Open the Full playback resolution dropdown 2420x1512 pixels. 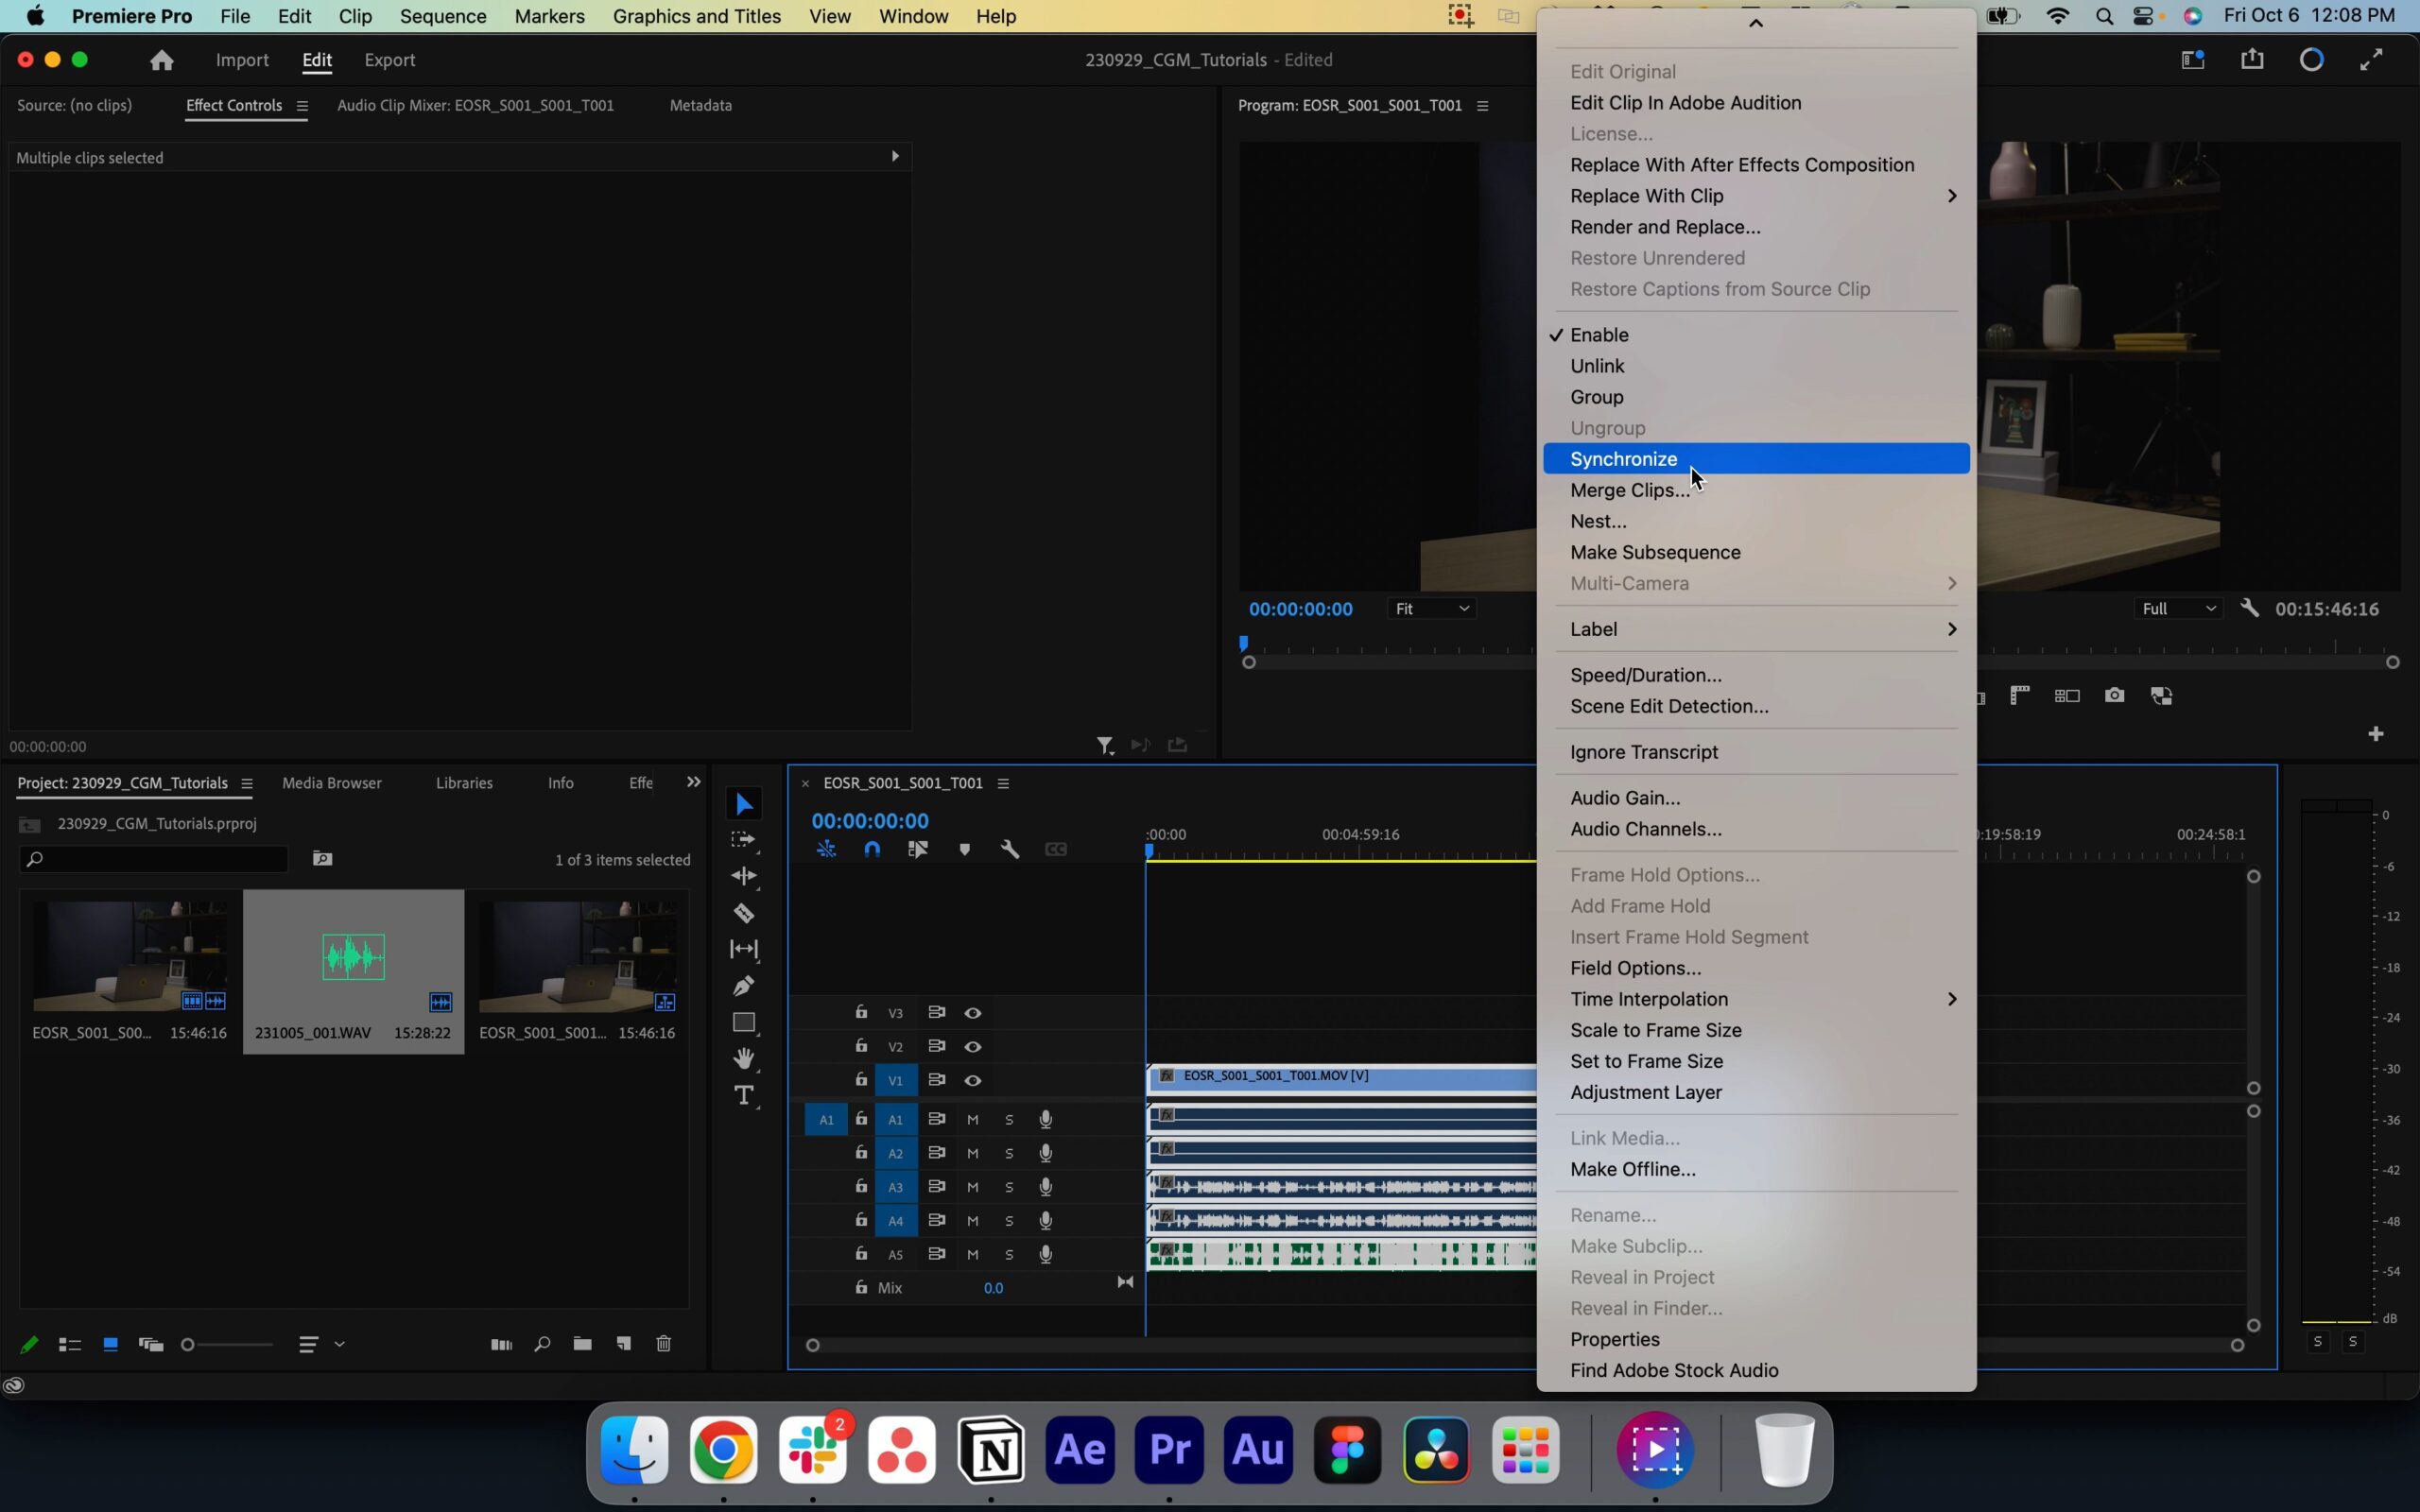point(2176,608)
